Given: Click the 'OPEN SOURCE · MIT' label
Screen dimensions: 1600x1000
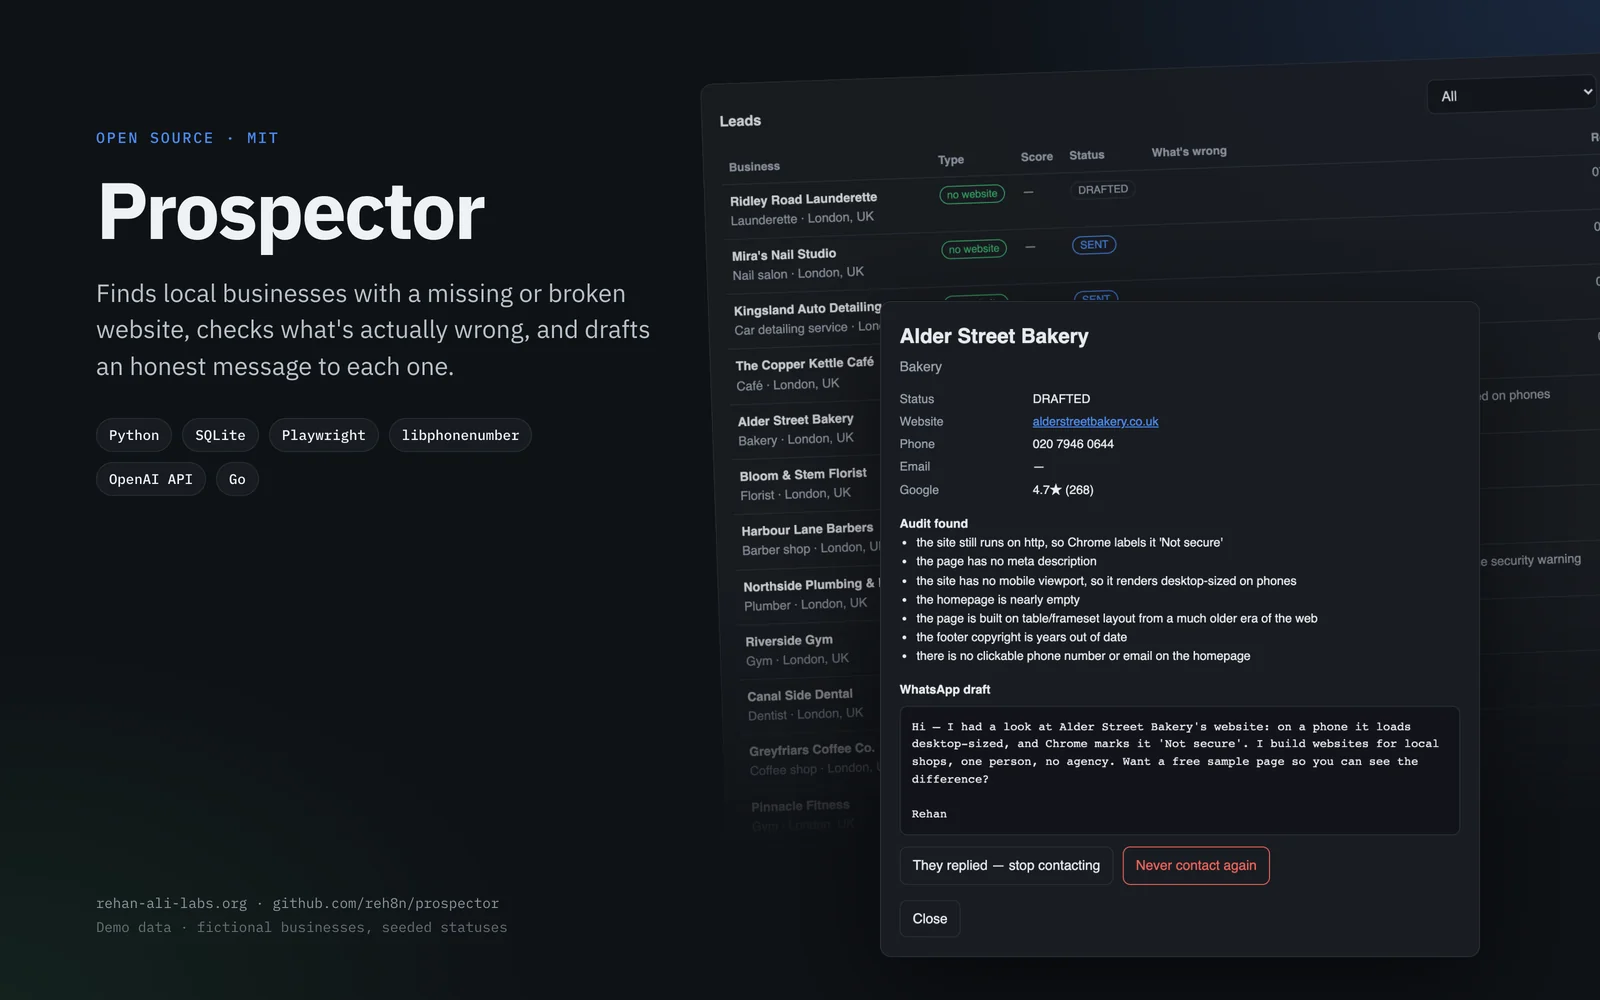Looking at the screenshot, I should [187, 138].
